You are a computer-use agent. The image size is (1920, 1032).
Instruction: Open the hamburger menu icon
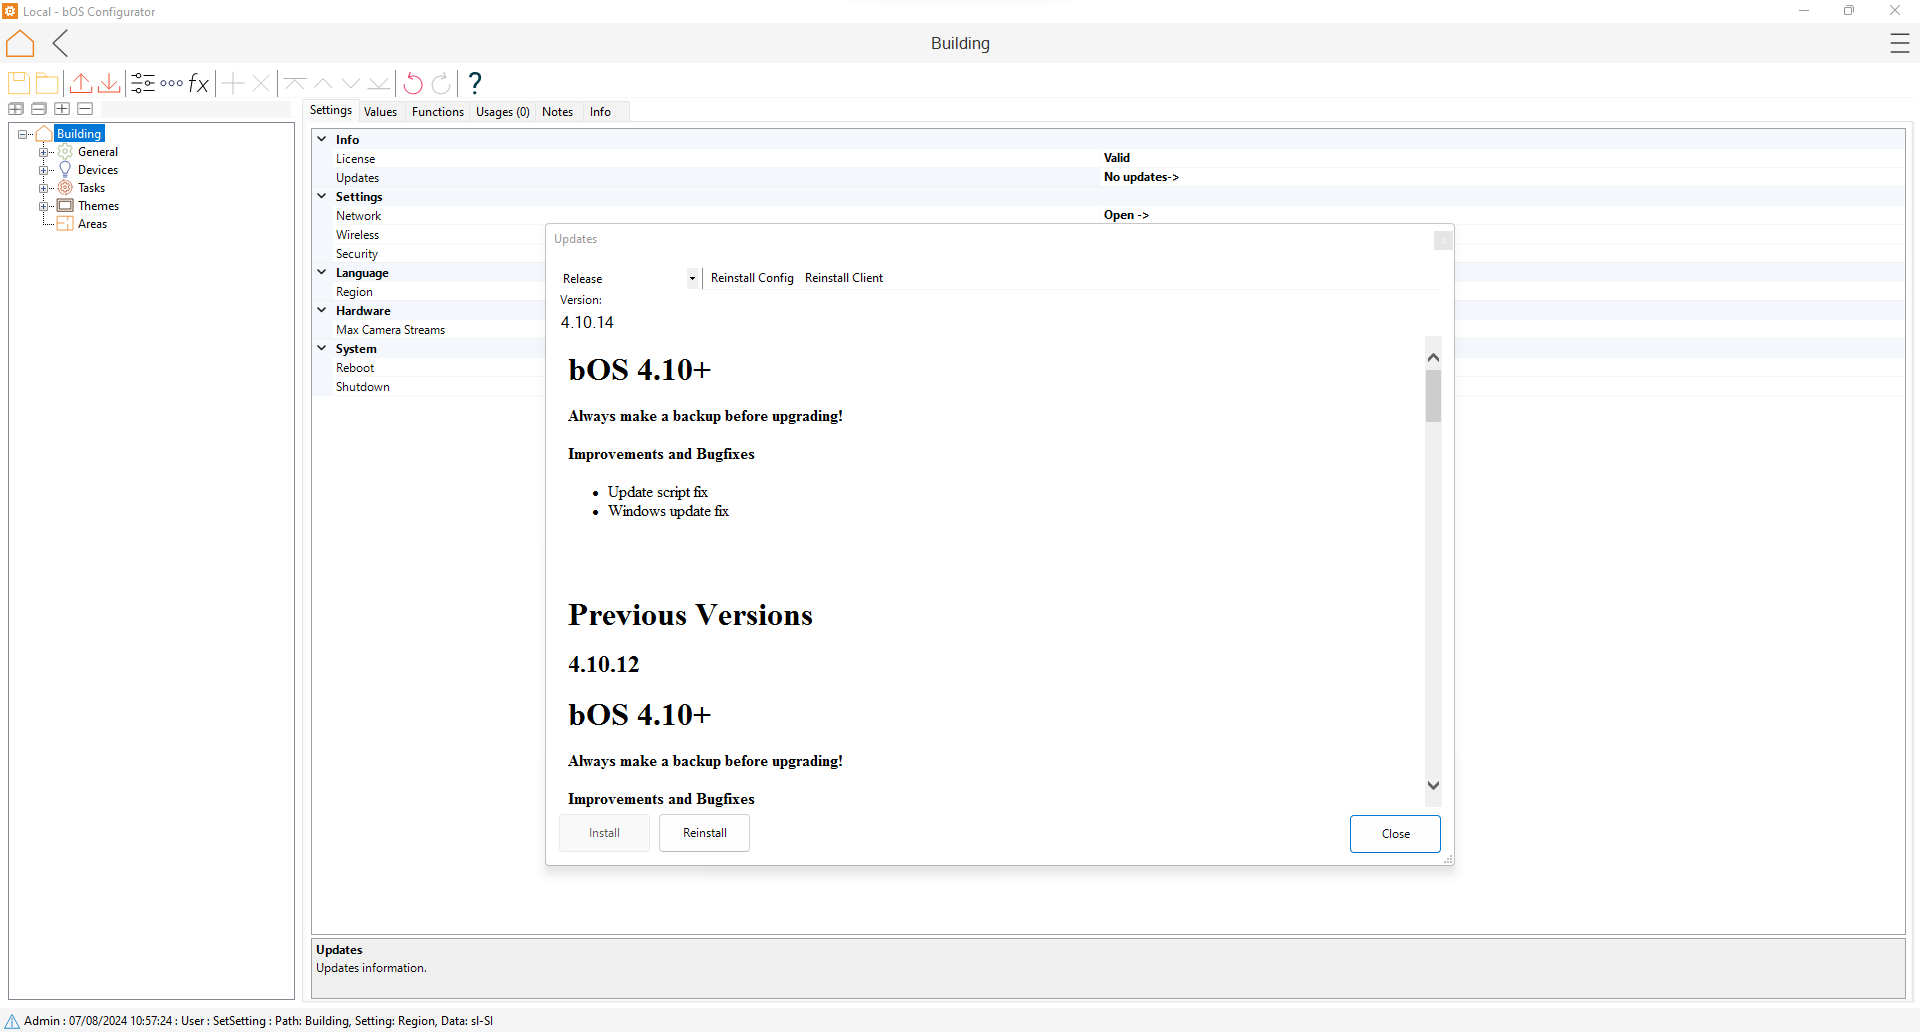click(x=1900, y=43)
